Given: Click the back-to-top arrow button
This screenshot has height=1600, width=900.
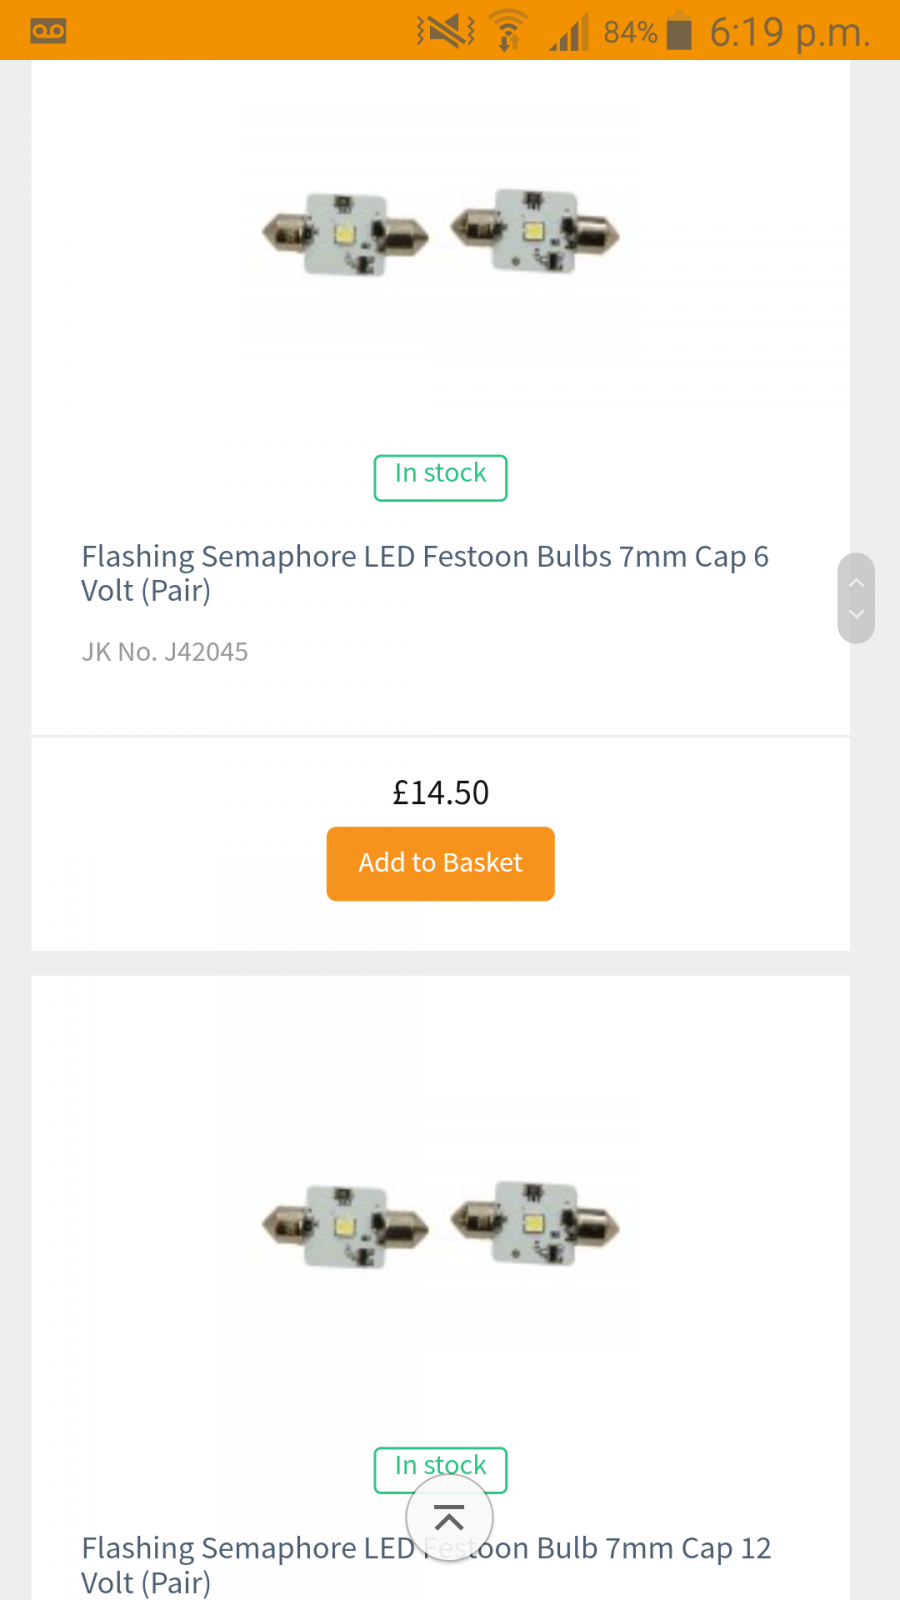Looking at the screenshot, I should [x=449, y=1518].
